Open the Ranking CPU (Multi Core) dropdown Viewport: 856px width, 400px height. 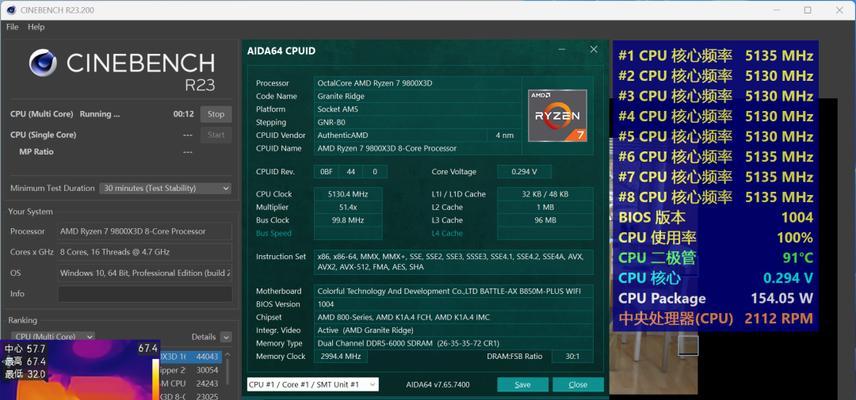tap(53, 337)
